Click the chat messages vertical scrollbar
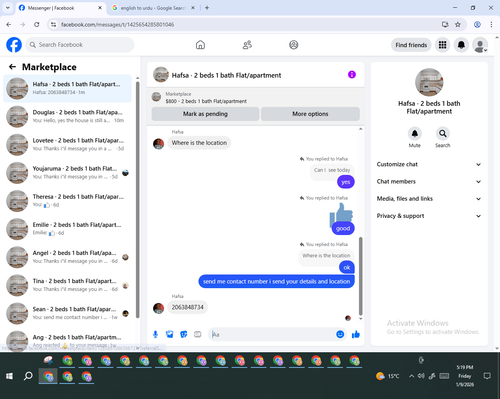This screenshot has height=399, width=500. click(x=360, y=276)
